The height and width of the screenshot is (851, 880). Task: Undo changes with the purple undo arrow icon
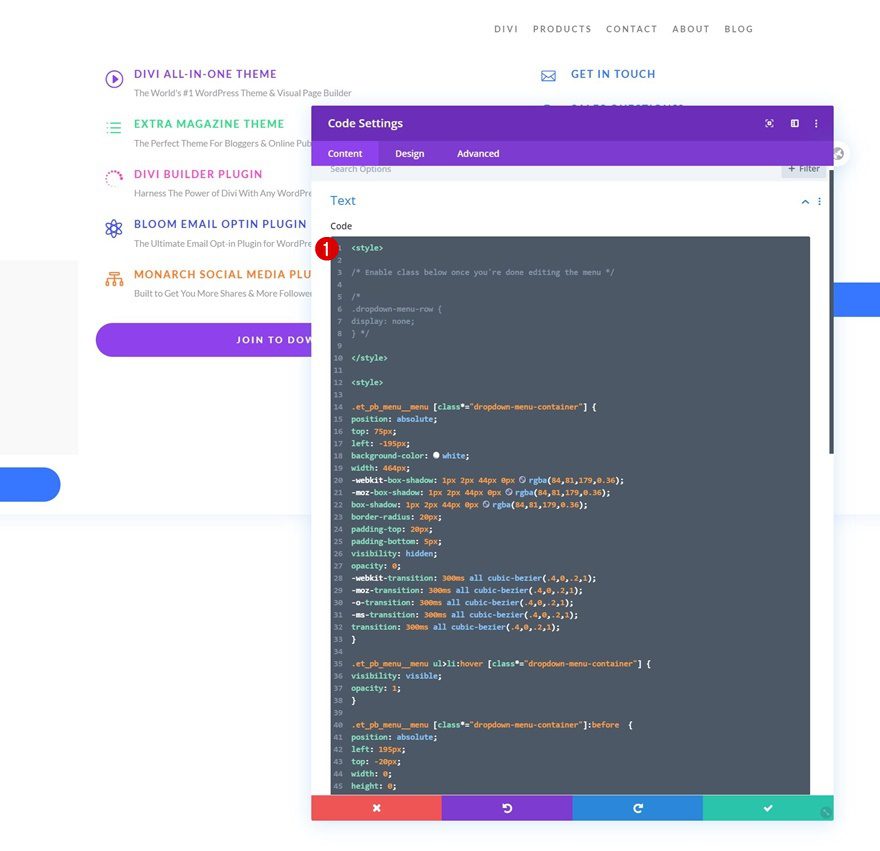[507, 807]
